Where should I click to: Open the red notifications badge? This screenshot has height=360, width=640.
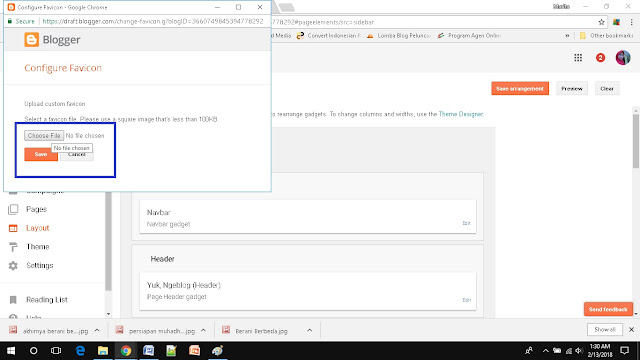pyautogui.click(x=600, y=58)
